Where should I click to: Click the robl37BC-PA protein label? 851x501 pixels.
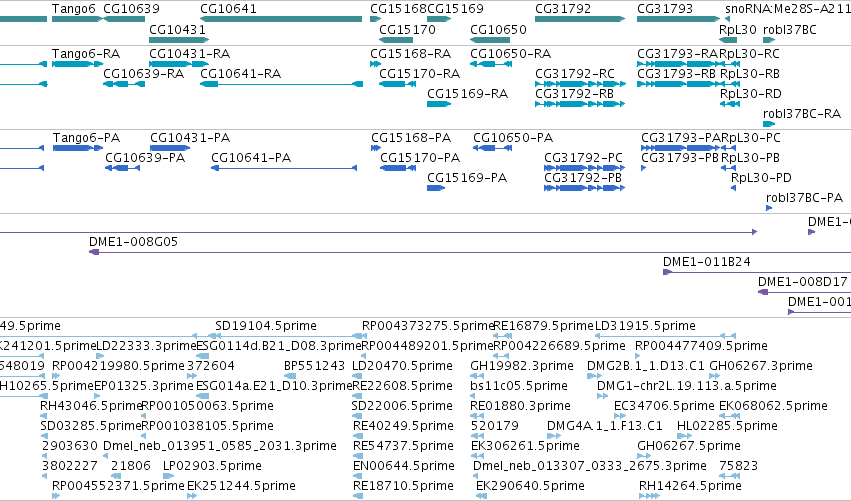pos(804,198)
